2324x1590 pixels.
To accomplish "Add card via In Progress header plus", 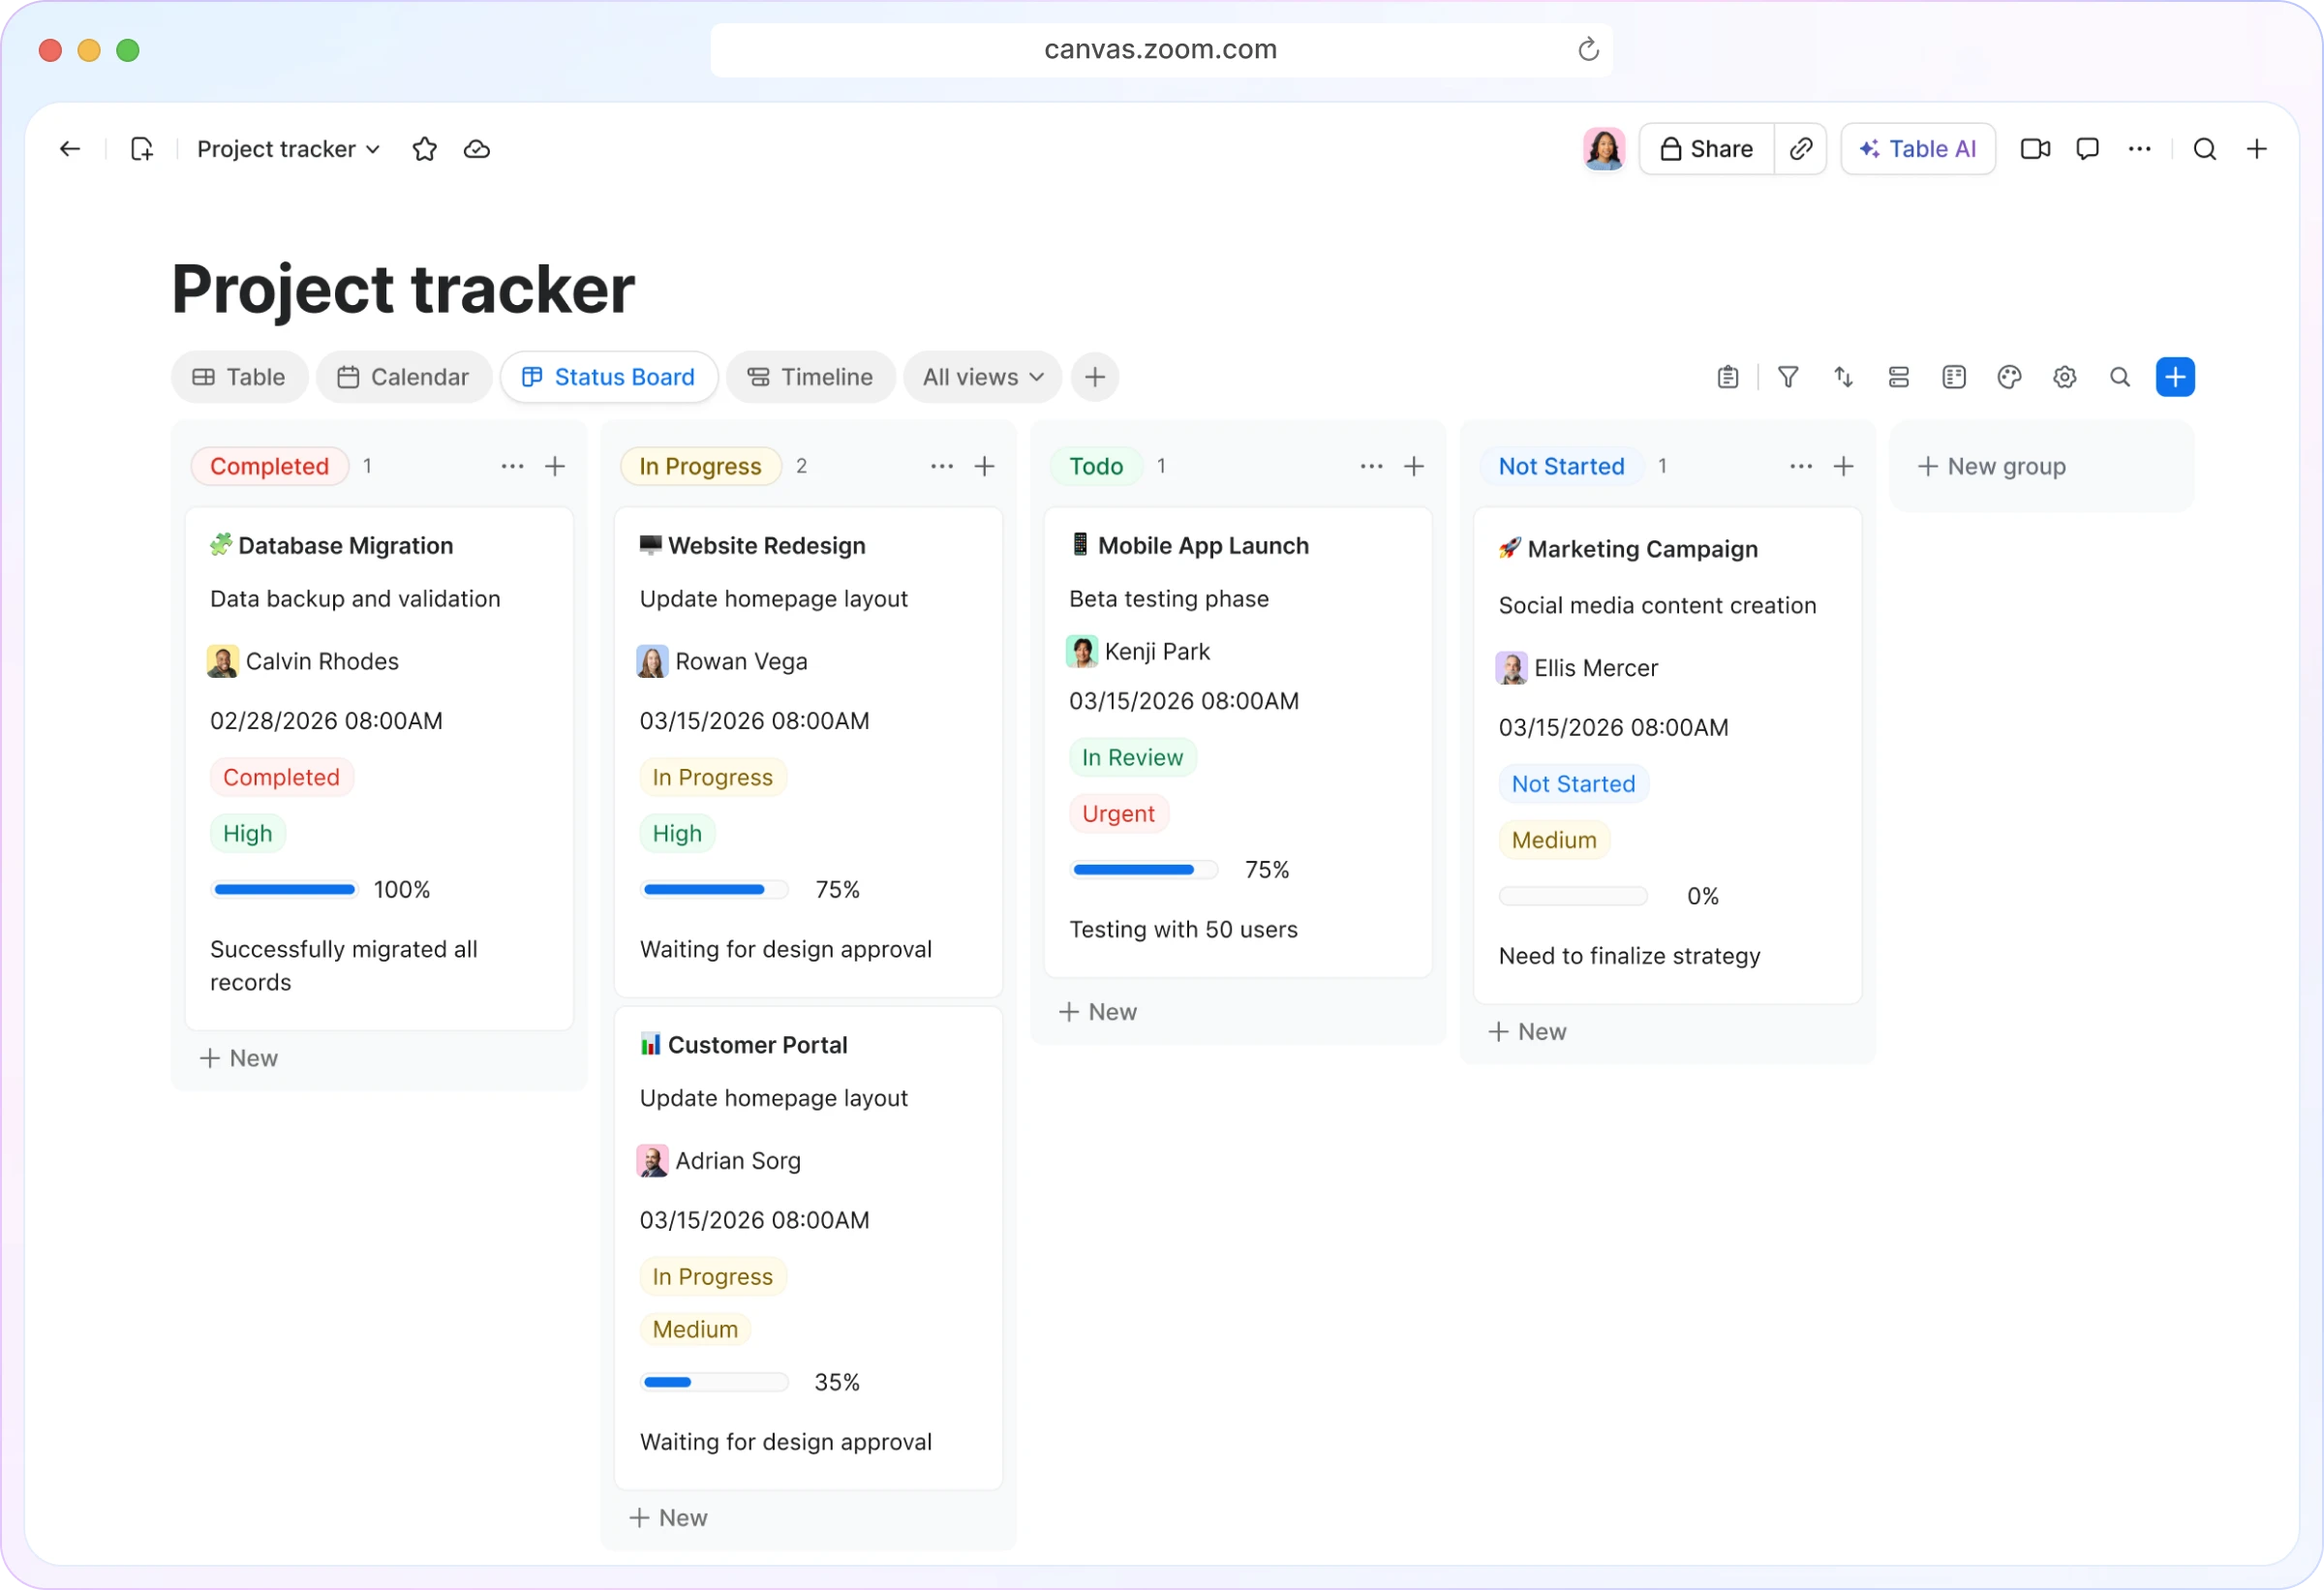I will point(985,466).
